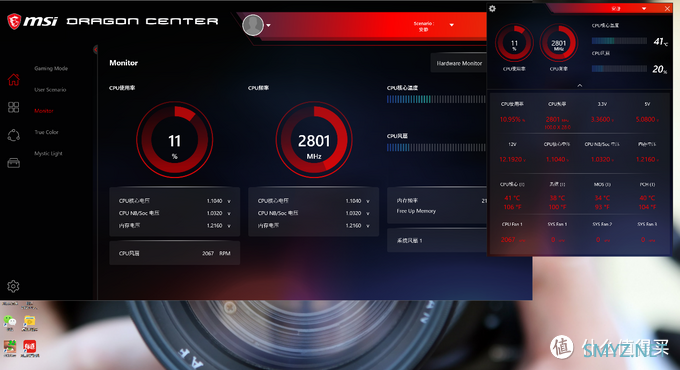Click the user profile avatar

coord(253,25)
